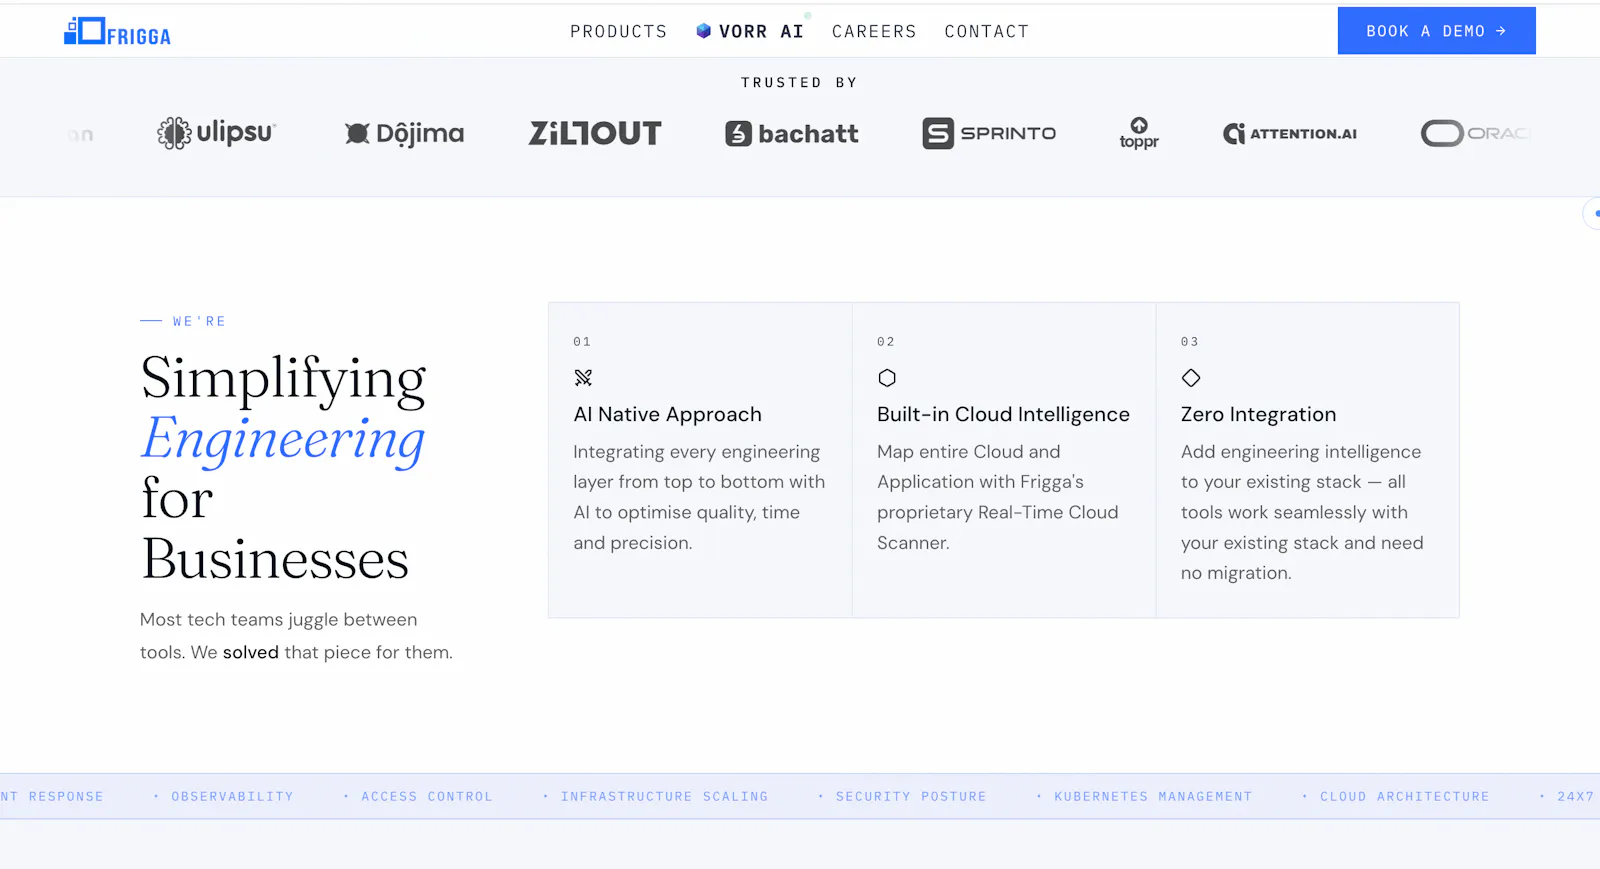
Task: Select the AI Native Approach heading
Action: point(668,414)
